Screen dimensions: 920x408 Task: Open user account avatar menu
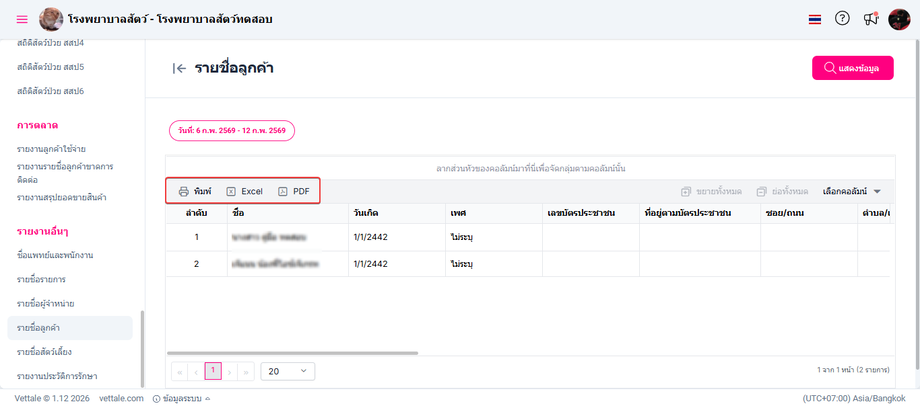899,19
